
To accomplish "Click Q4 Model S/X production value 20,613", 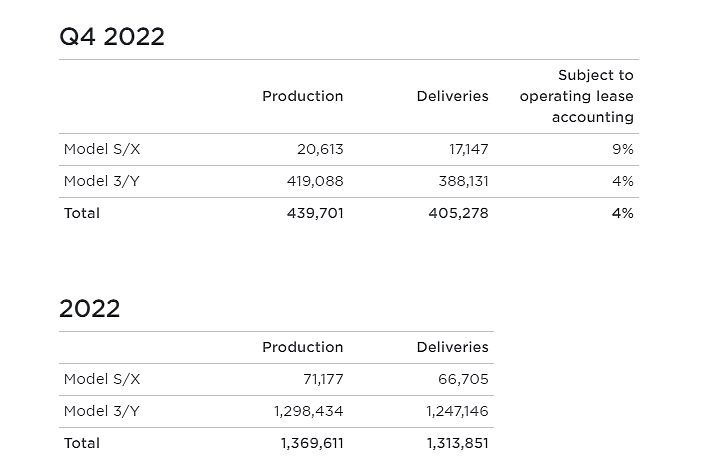I will click(x=320, y=149).
